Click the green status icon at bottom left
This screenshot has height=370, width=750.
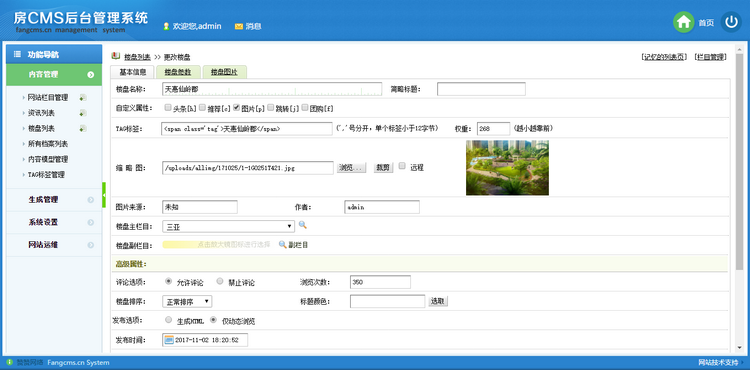click(x=10, y=362)
